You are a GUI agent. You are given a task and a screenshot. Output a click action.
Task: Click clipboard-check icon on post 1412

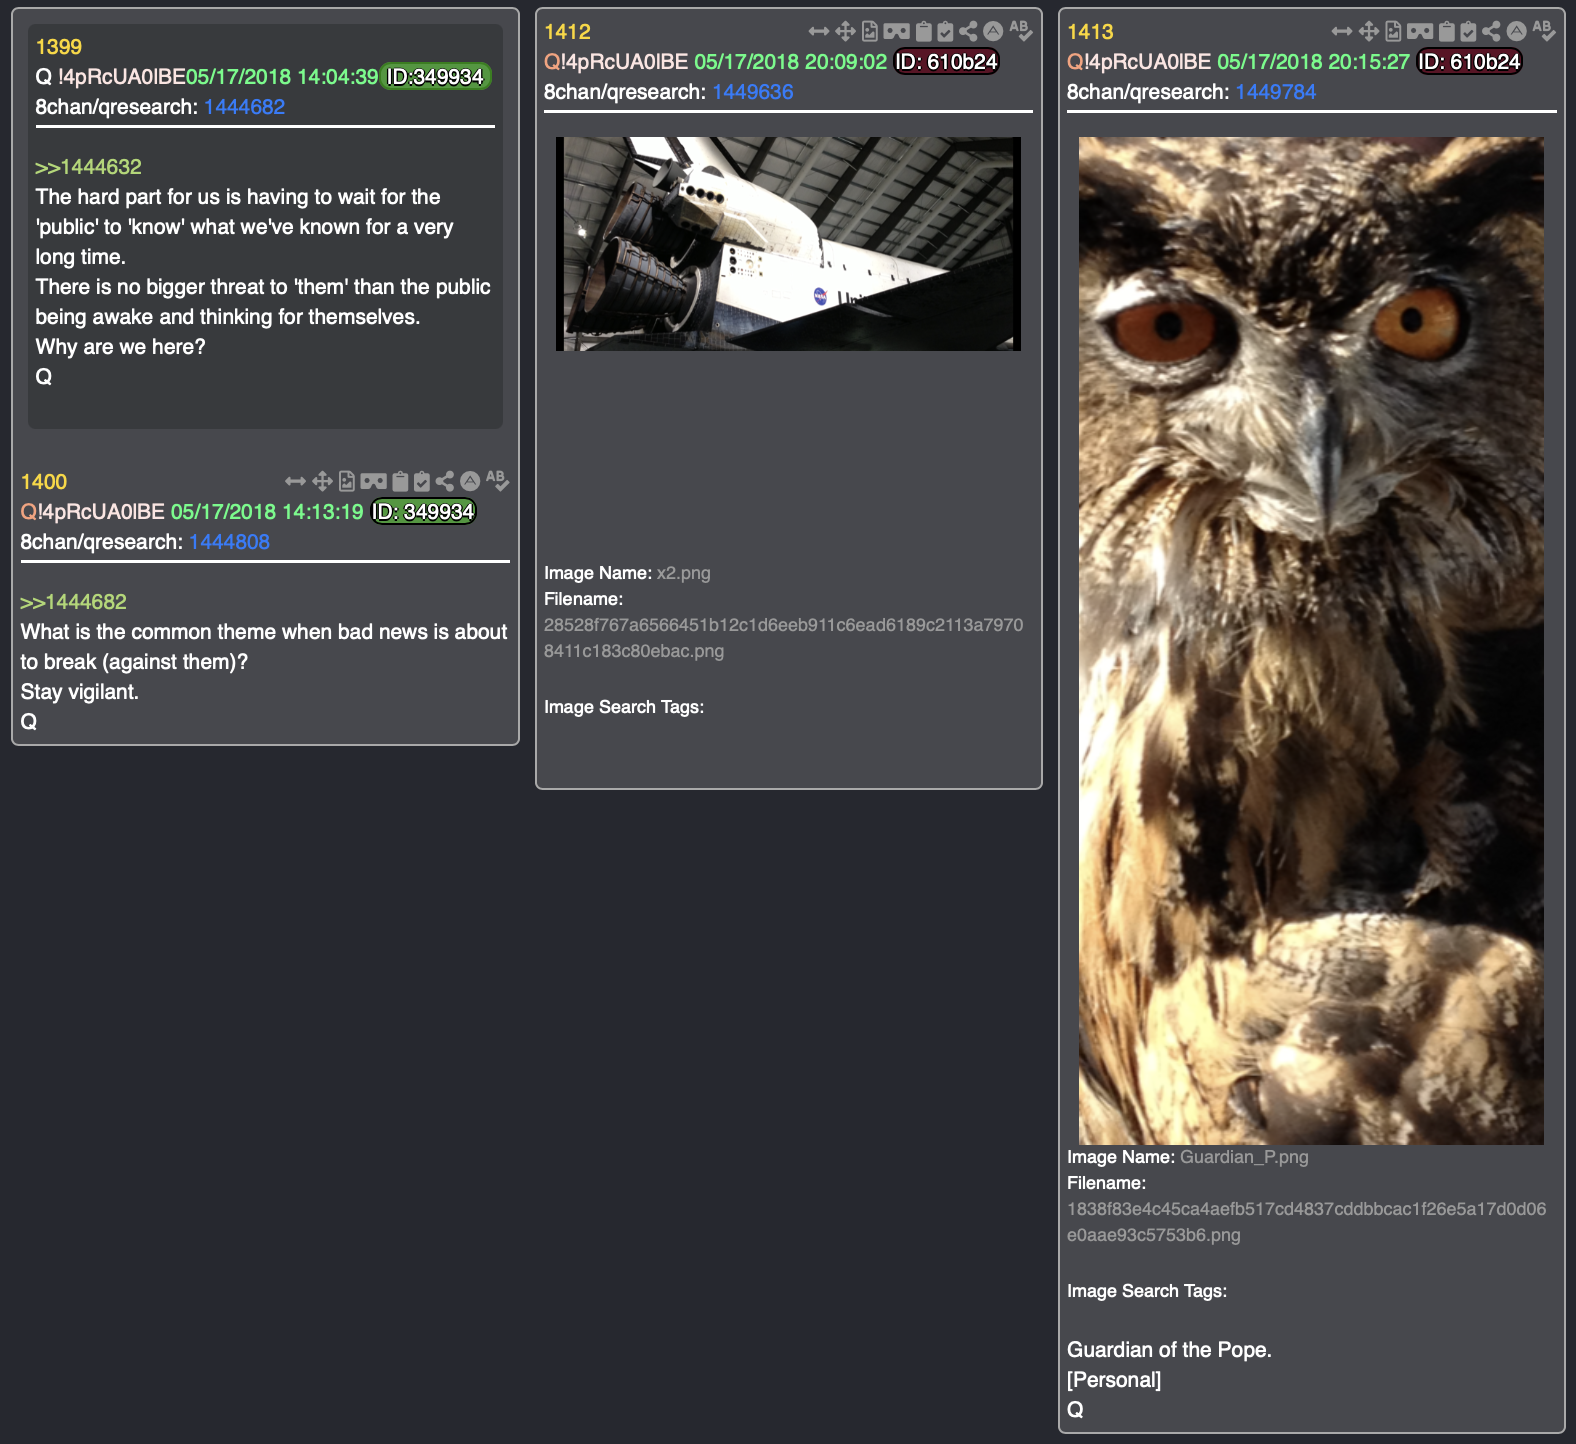pyautogui.click(x=946, y=31)
